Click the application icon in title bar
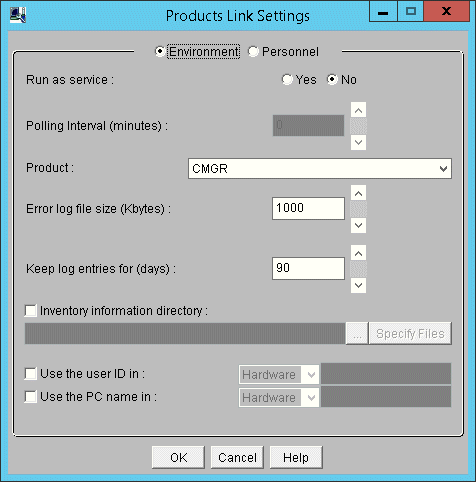The height and width of the screenshot is (482, 476). (18, 15)
